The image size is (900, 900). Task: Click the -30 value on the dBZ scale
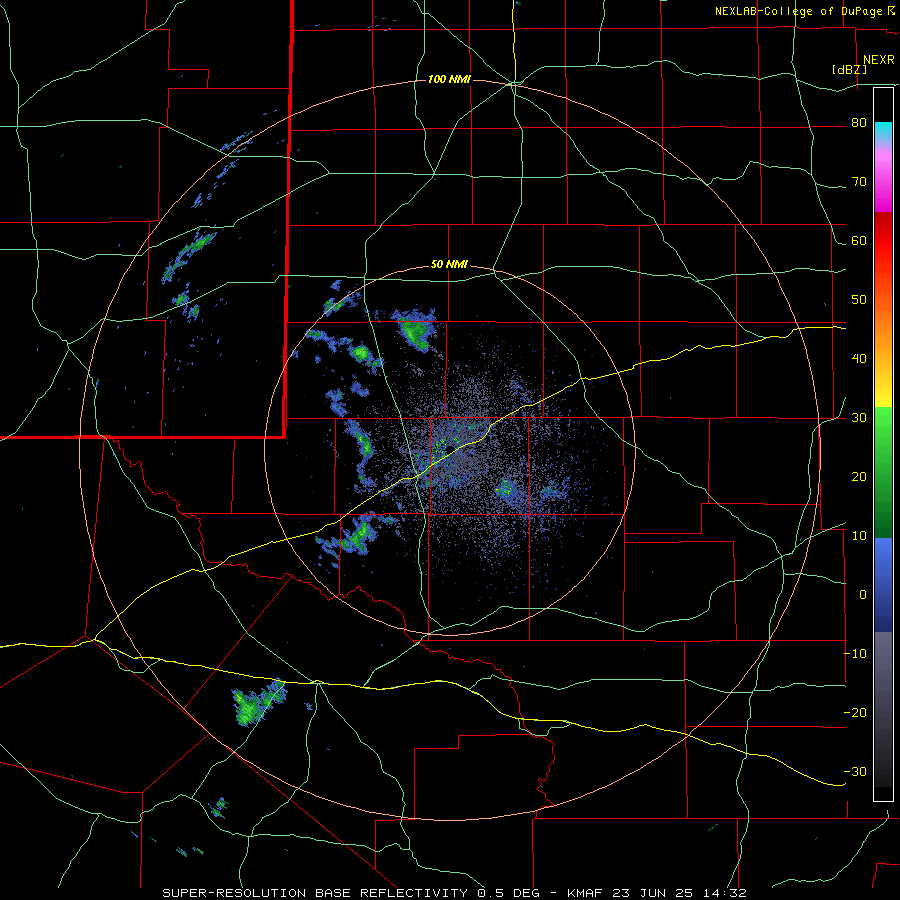coord(855,771)
